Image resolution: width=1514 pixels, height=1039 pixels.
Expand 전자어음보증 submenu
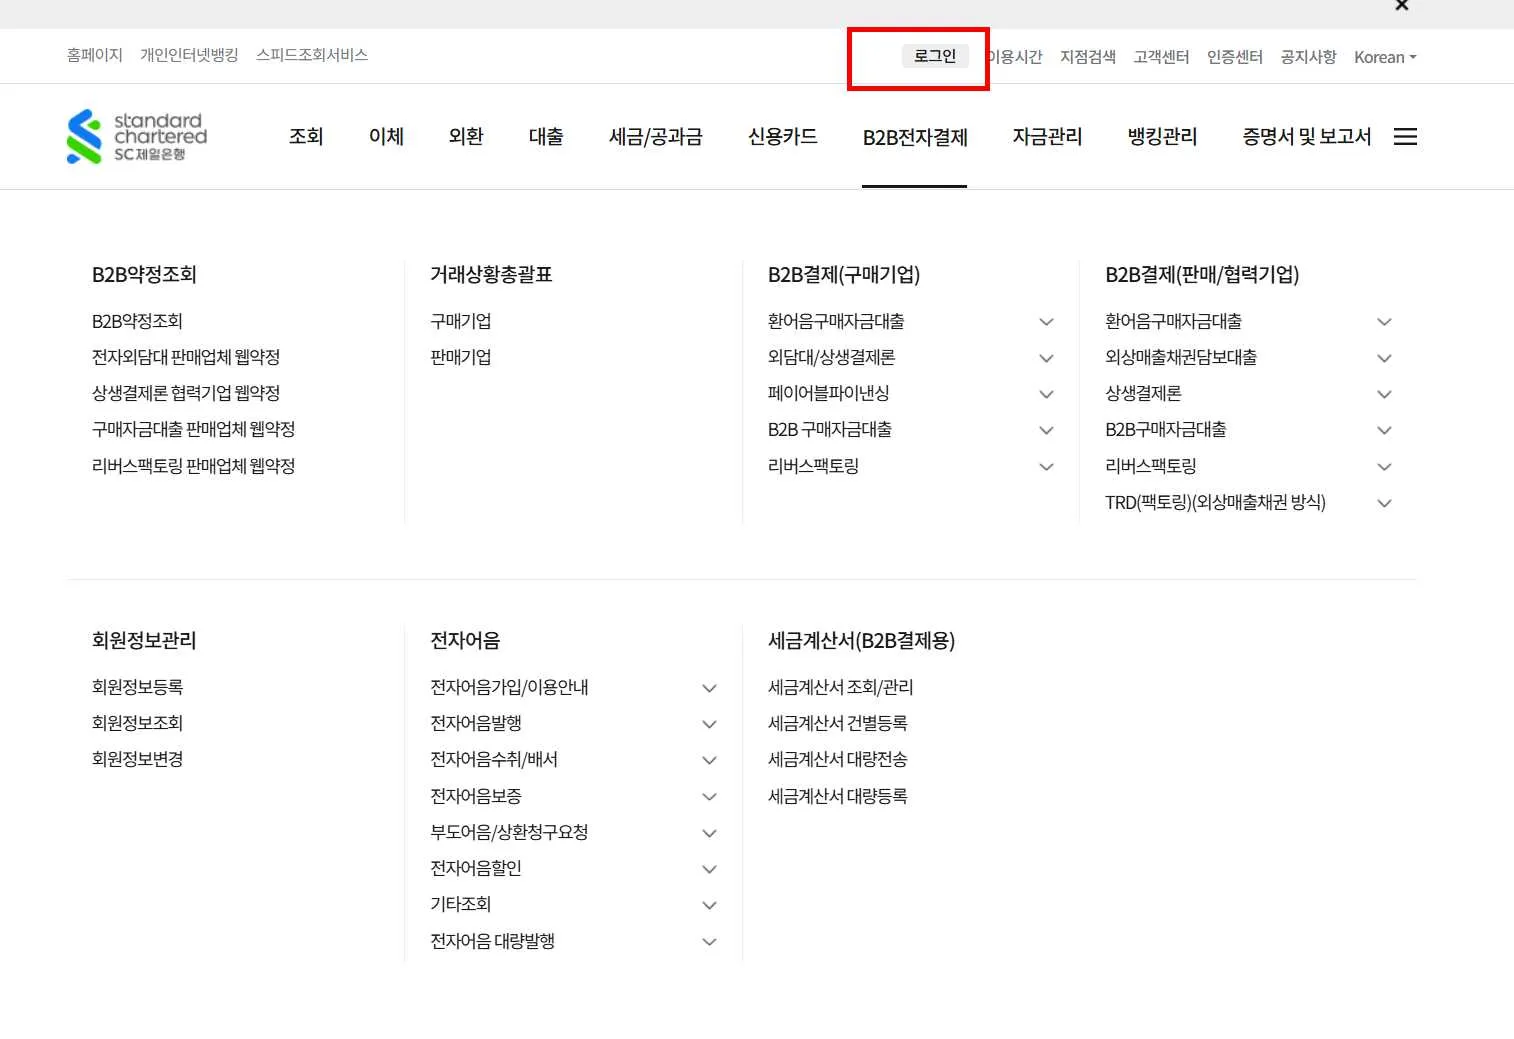tap(709, 797)
